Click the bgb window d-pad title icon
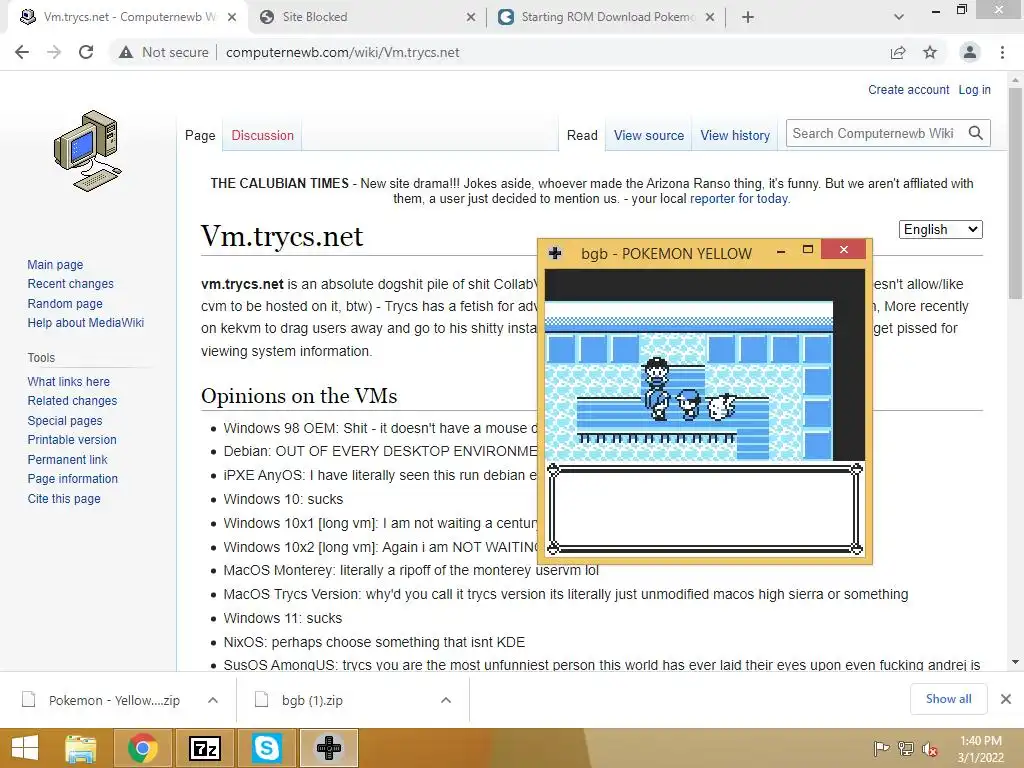 tap(555, 253)
